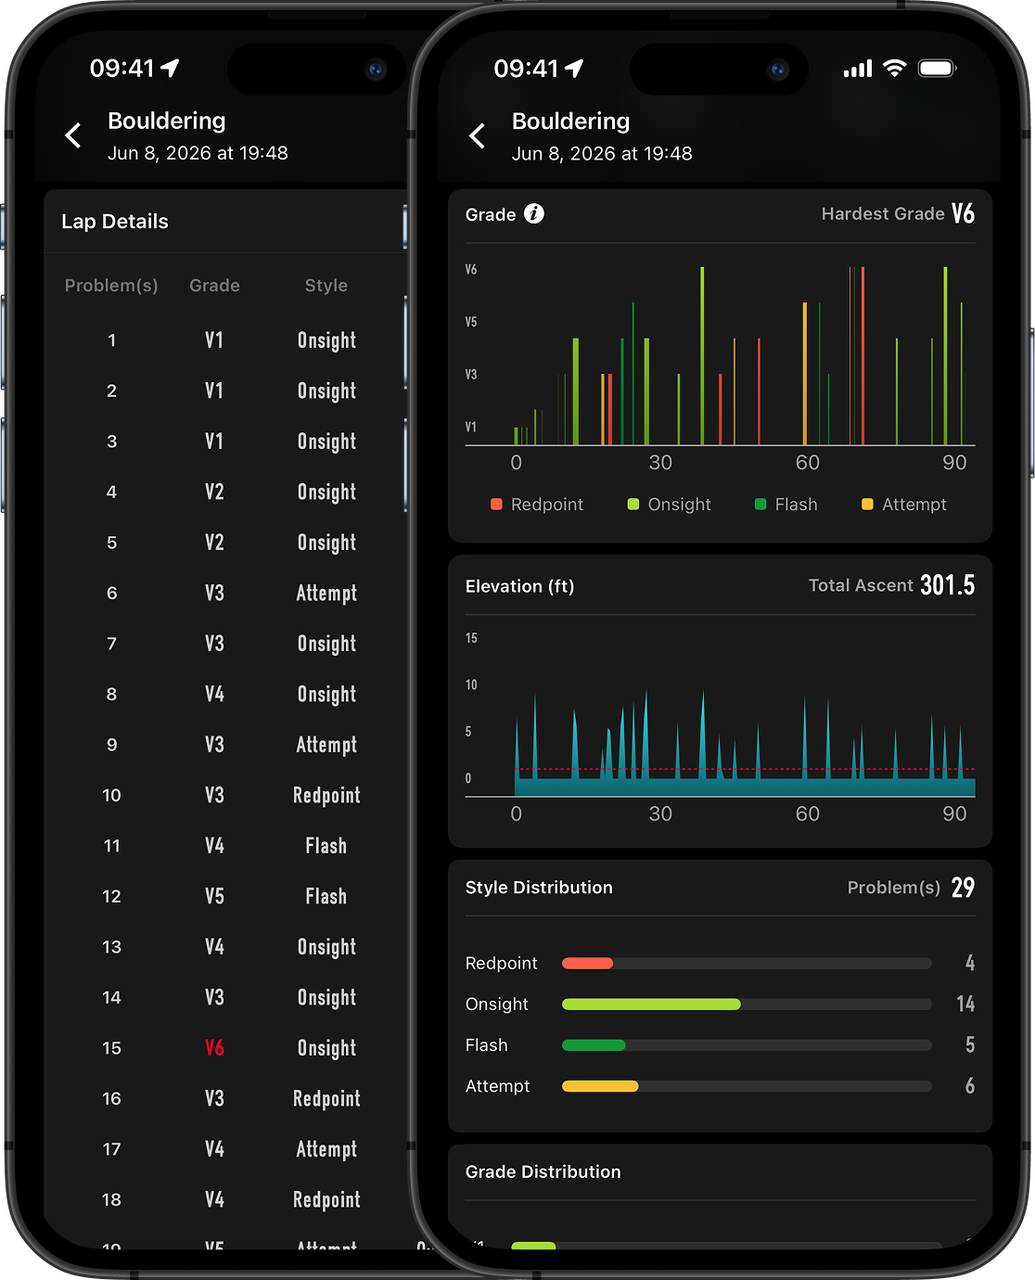Toggle the Onsight legend item
1035x1280 pixels.
[669, 504]
